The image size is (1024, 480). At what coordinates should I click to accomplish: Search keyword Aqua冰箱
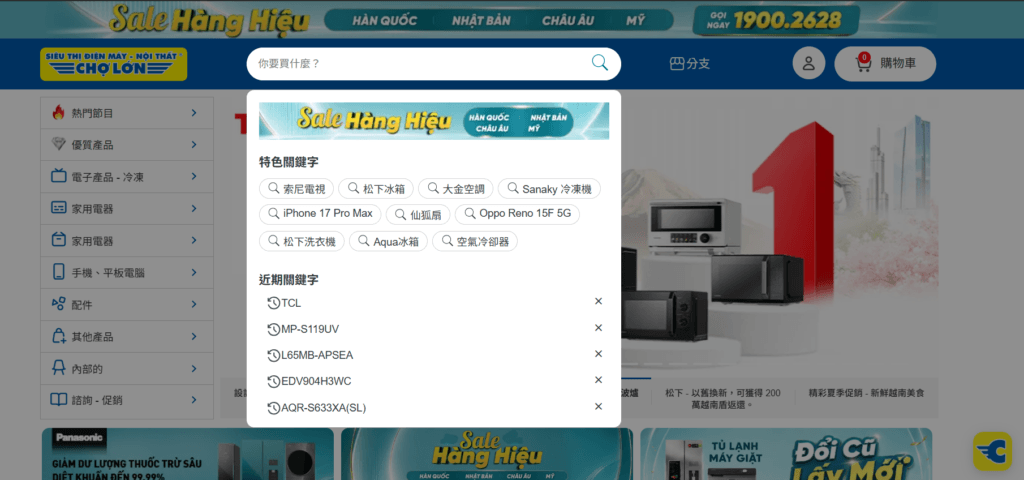pyautogui.click(x=388, y=241)
